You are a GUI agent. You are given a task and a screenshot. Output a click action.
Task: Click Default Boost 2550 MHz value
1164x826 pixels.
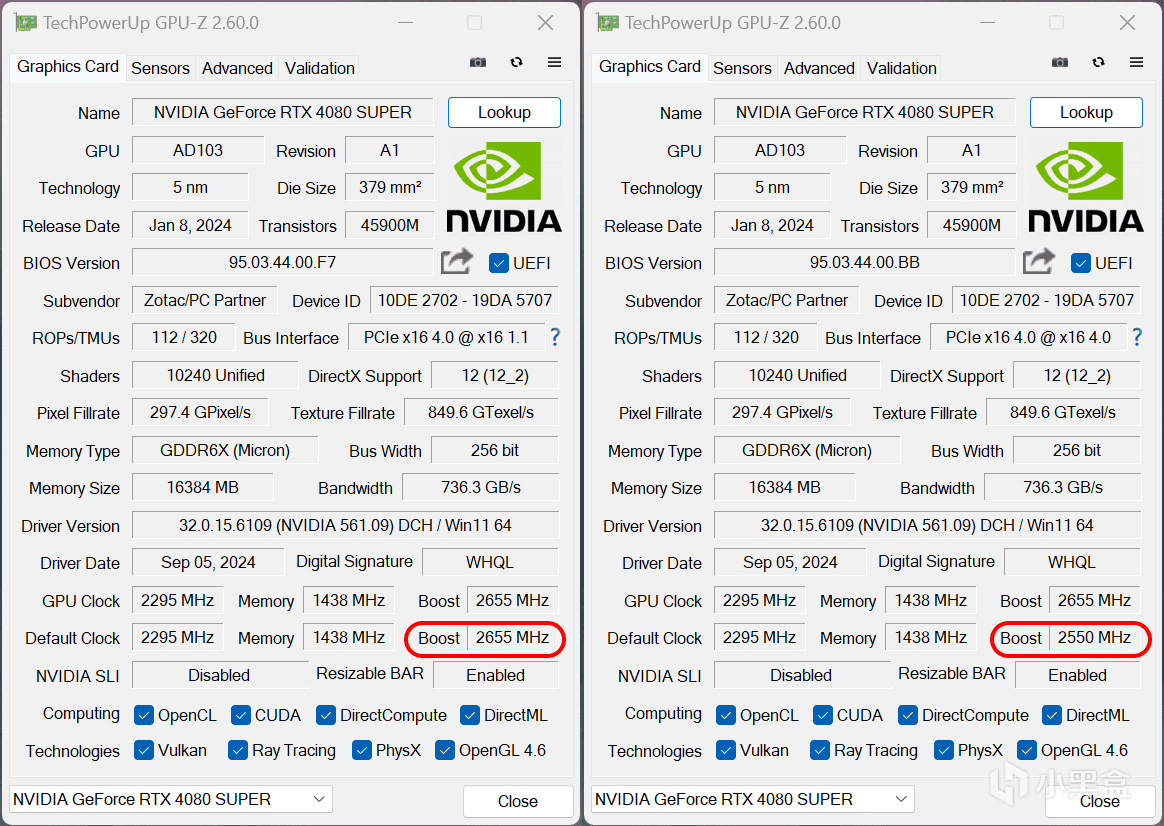click(1094, 637)
